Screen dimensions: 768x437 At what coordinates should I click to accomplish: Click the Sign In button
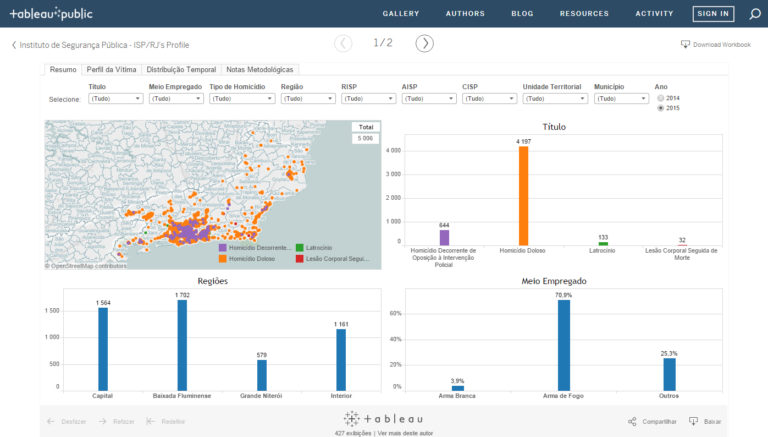pyautogui.click(x=713, y=14)
